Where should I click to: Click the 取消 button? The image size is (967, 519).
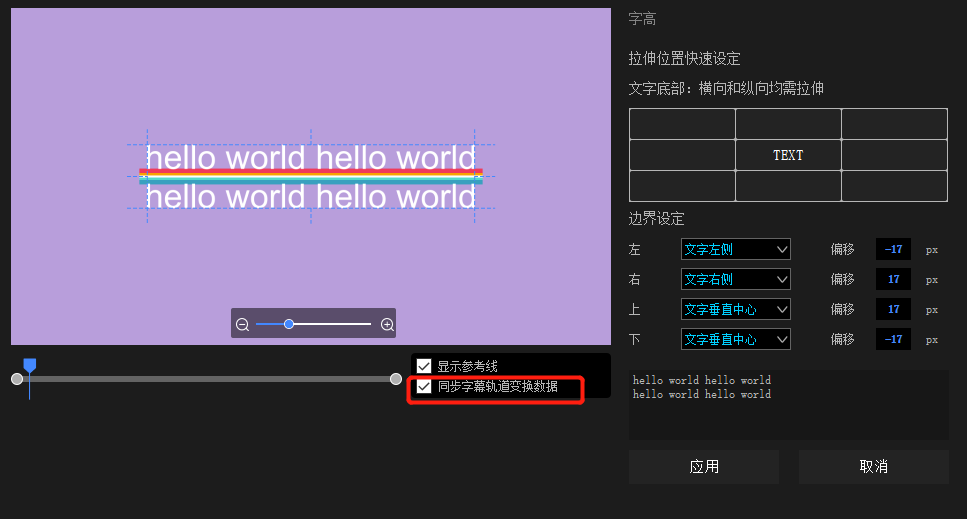874,467
